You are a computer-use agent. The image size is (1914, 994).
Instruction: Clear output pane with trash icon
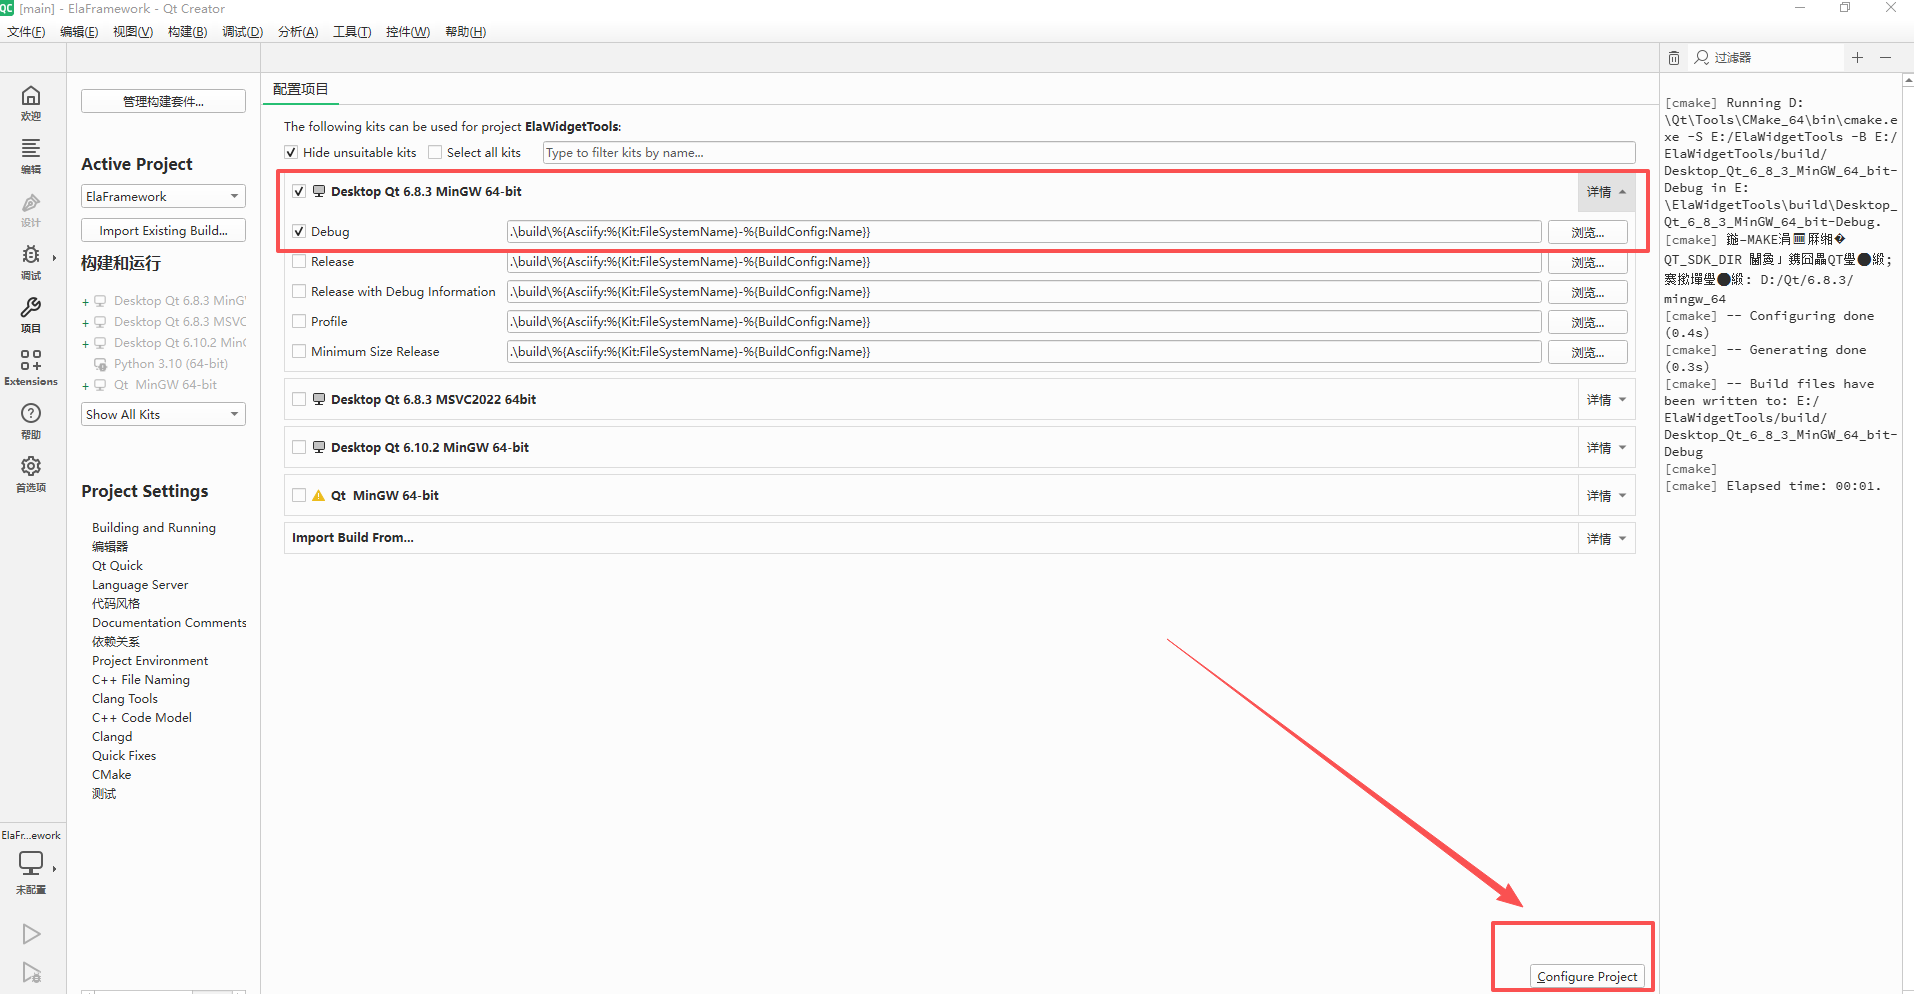[x=1674, y=58]
